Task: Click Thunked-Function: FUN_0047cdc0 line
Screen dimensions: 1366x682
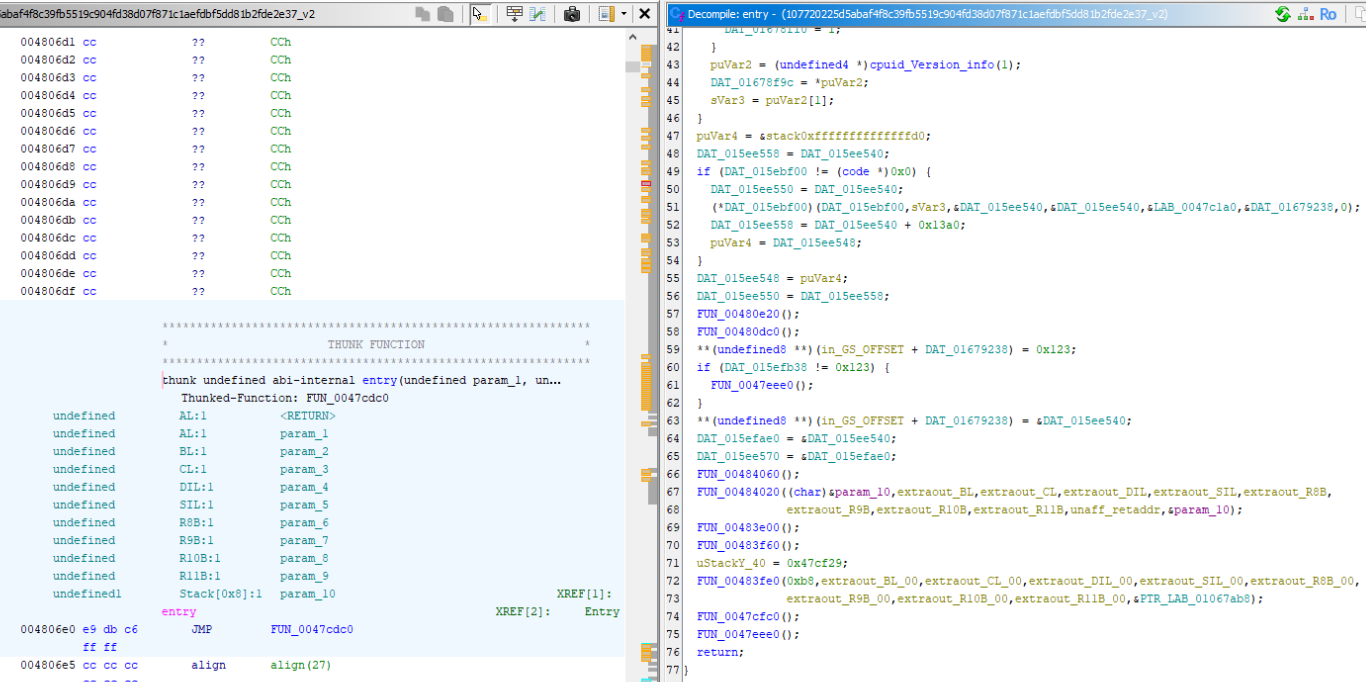Action: point(285,398)
